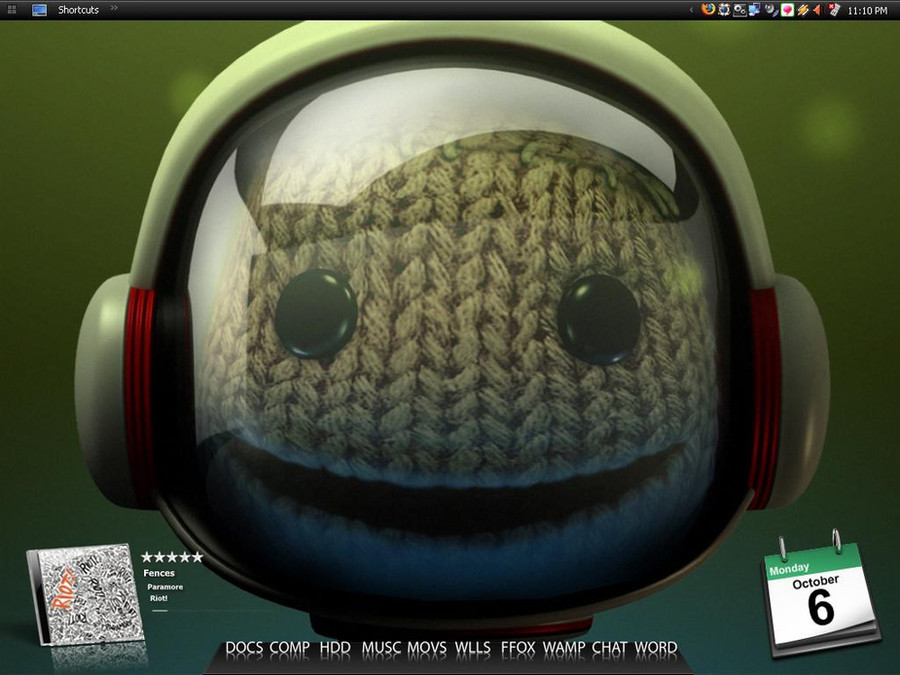Click the artist name Paramore

[165, 587]
